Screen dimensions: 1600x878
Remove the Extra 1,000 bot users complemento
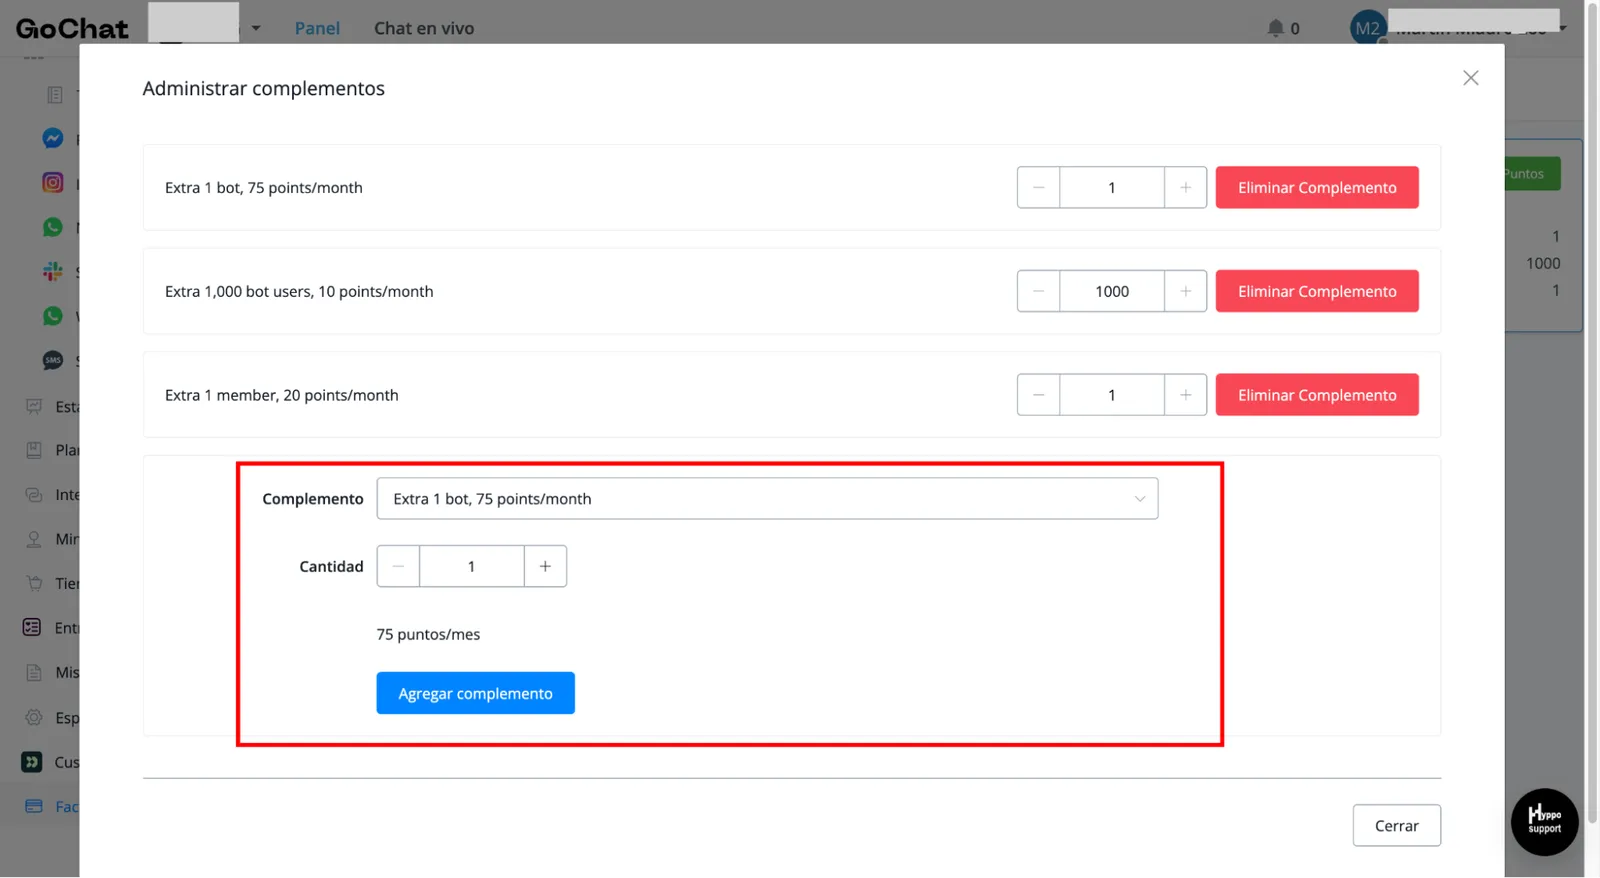pyautogui.click(x=1317, y=291)
